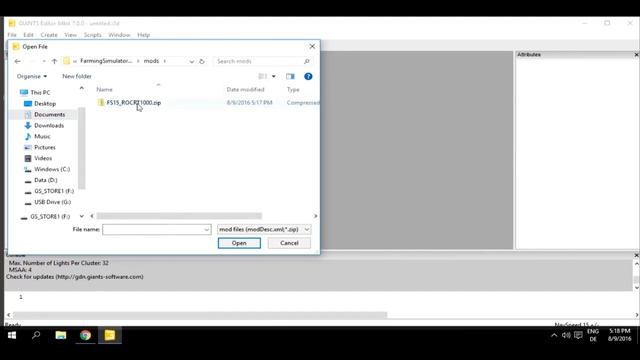Open the View menu in GIANTS Editor

coord(70,35)
